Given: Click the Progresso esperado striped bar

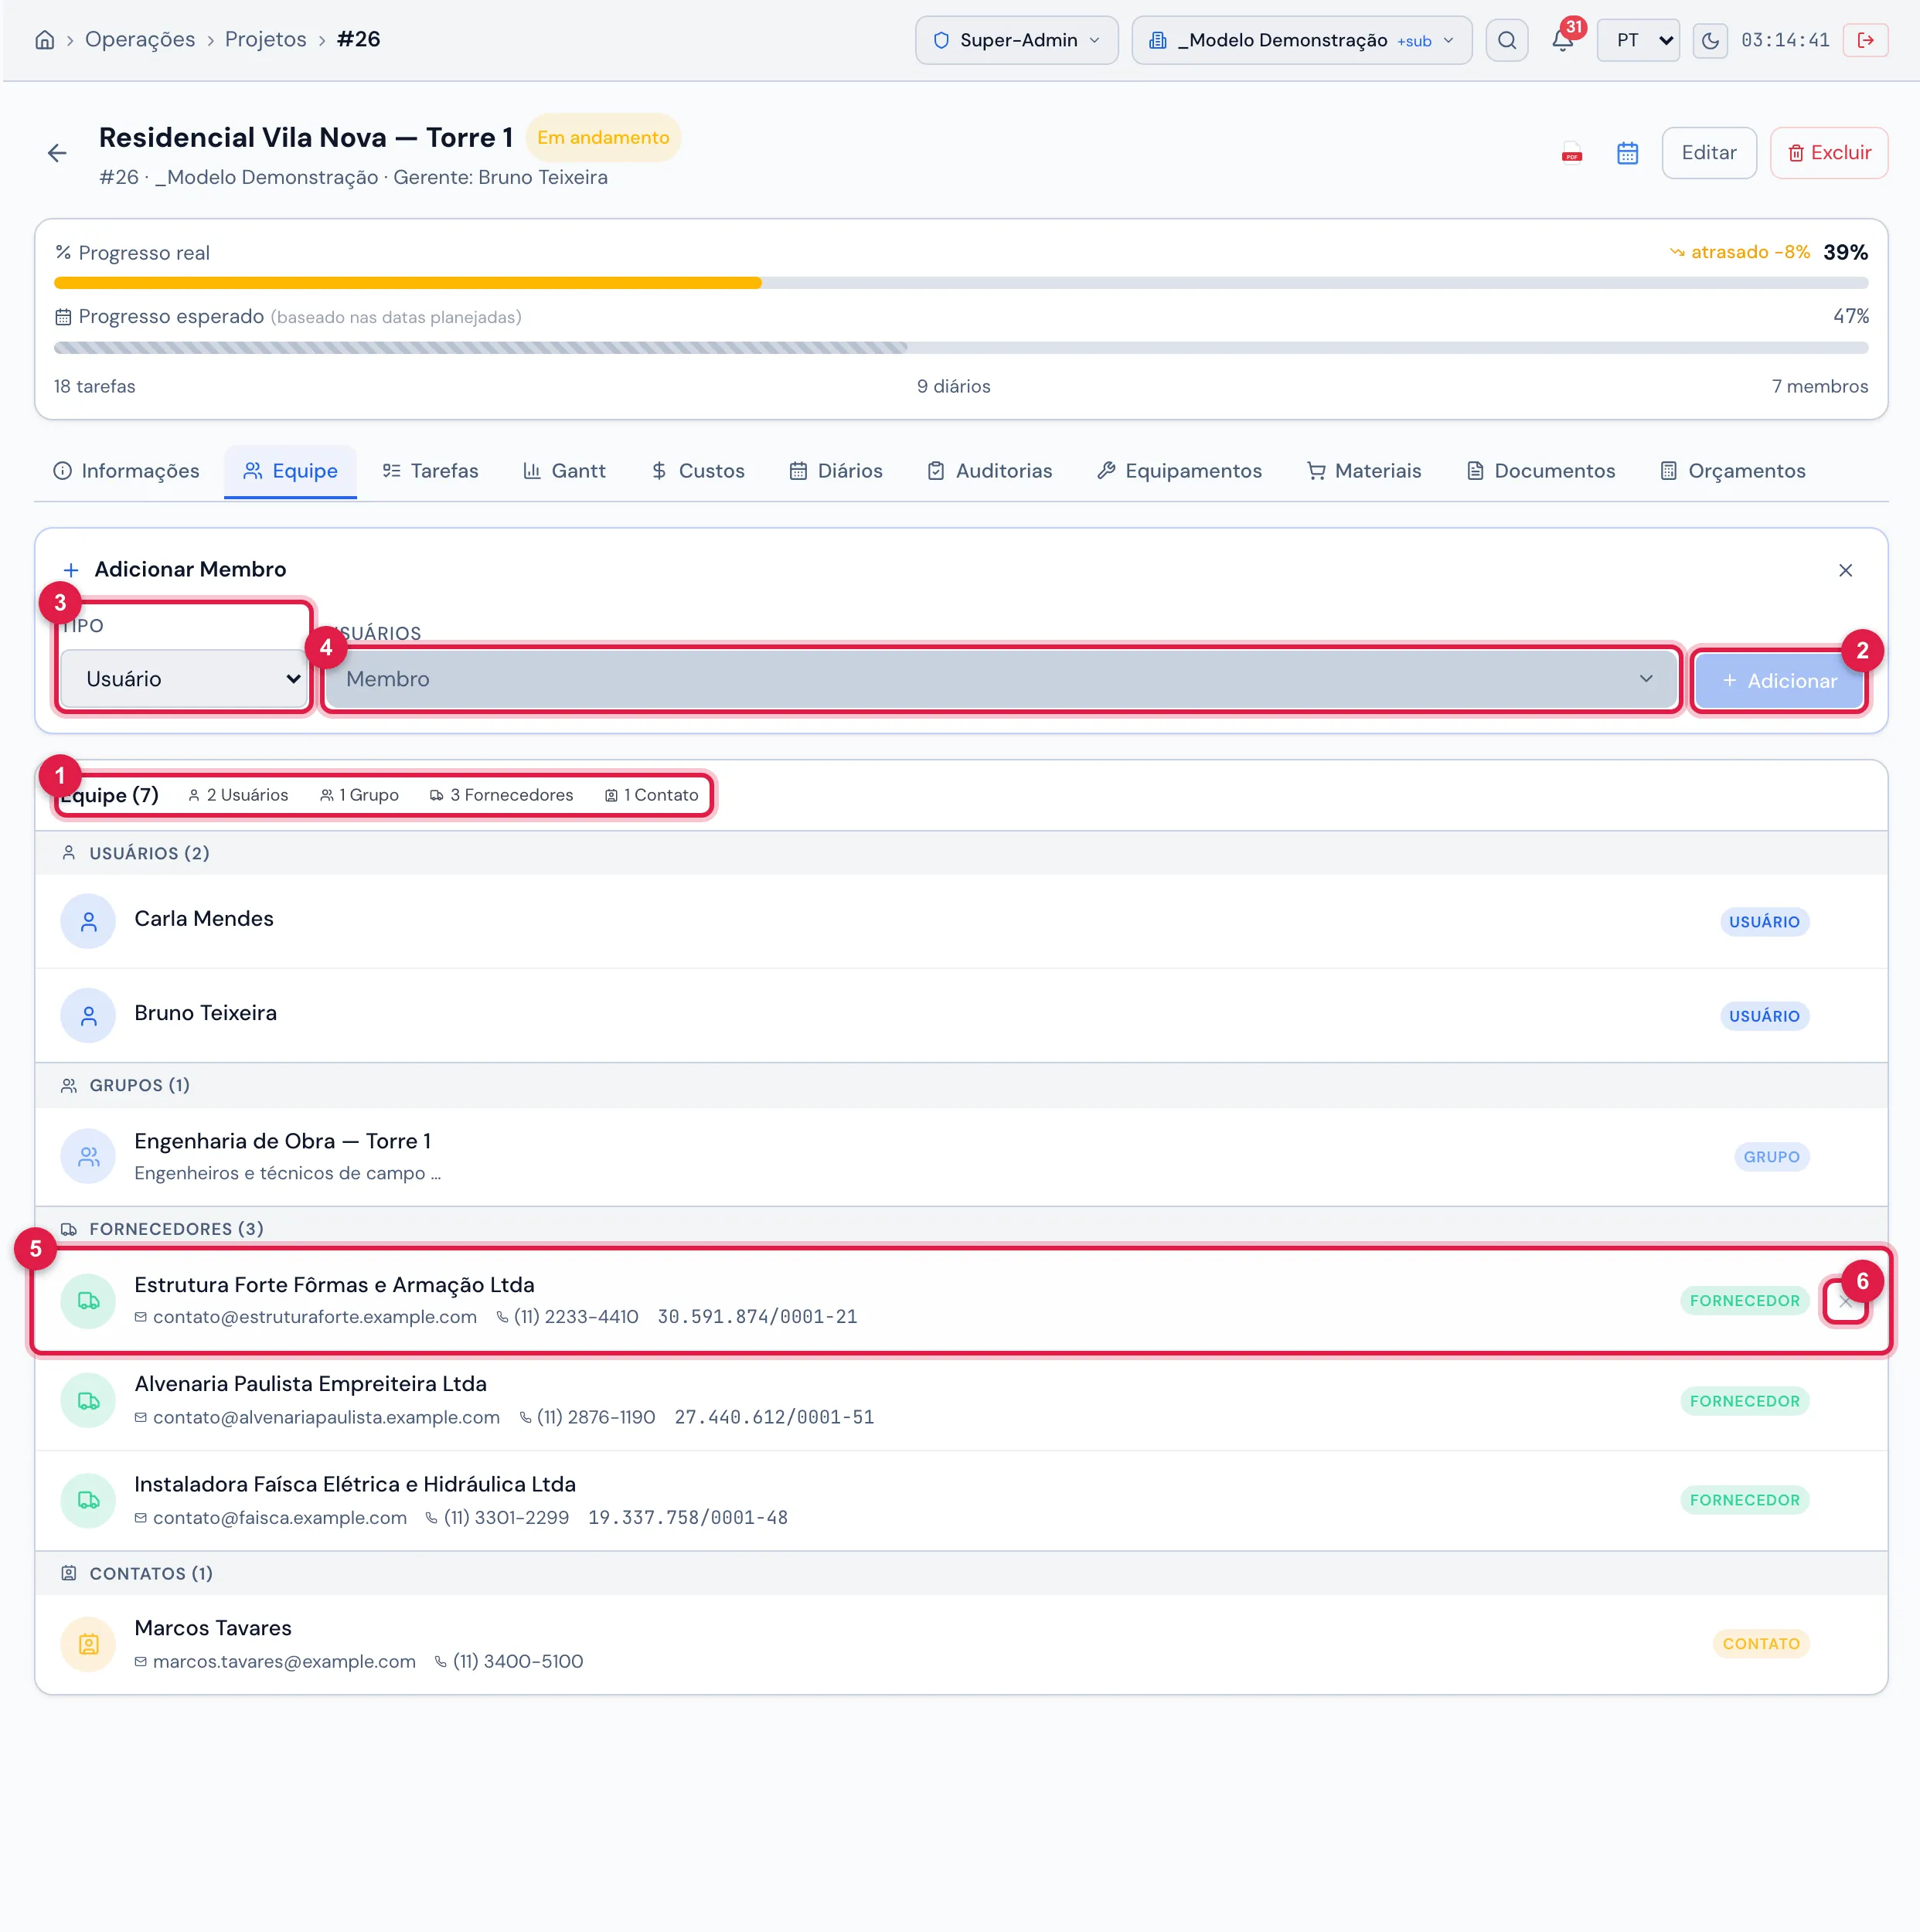Looking at the screenshot, I should point(960,348).
